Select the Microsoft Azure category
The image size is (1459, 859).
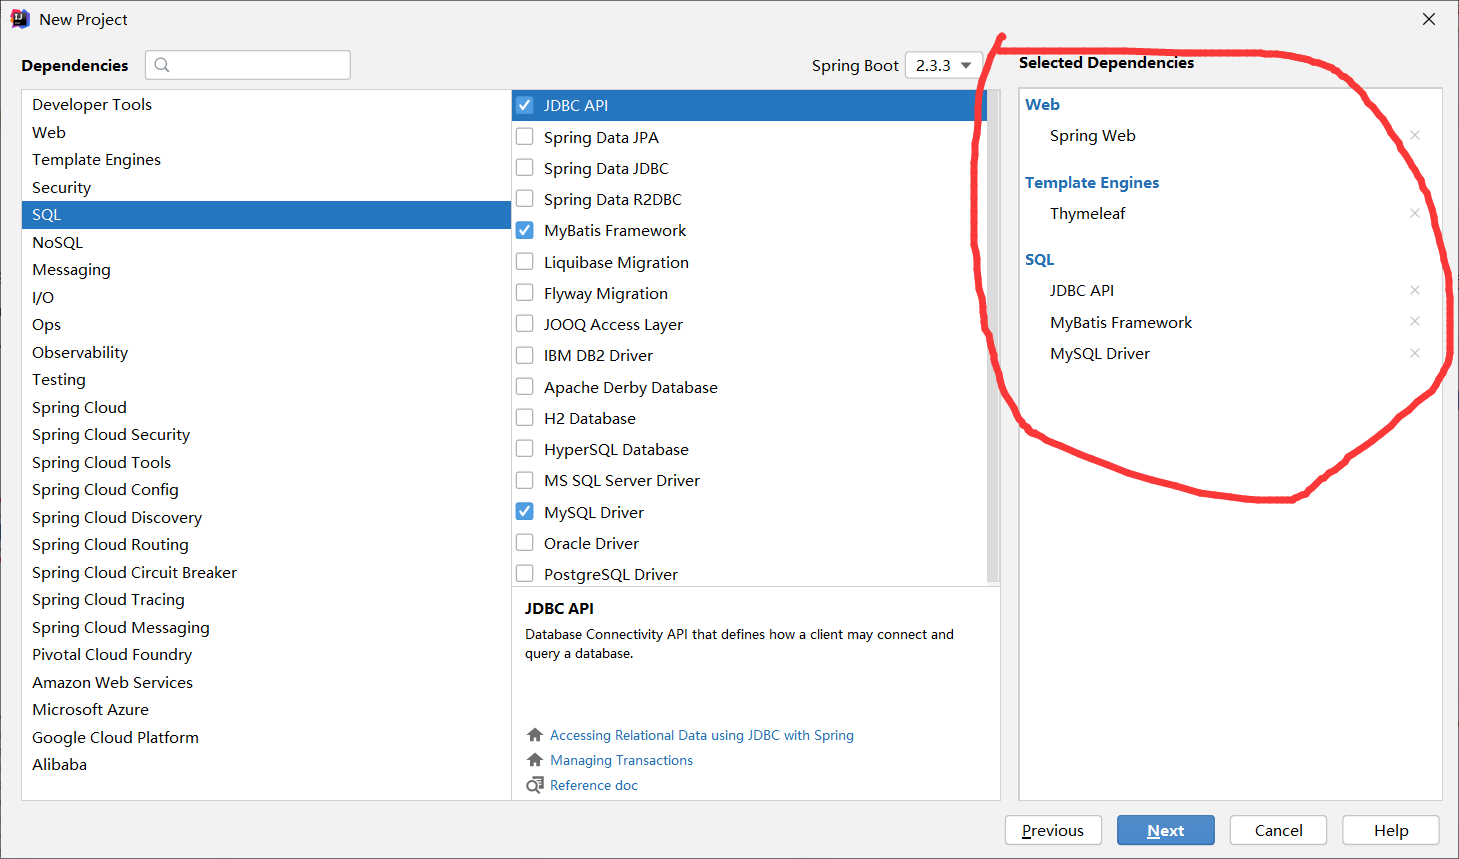[266, 709]
